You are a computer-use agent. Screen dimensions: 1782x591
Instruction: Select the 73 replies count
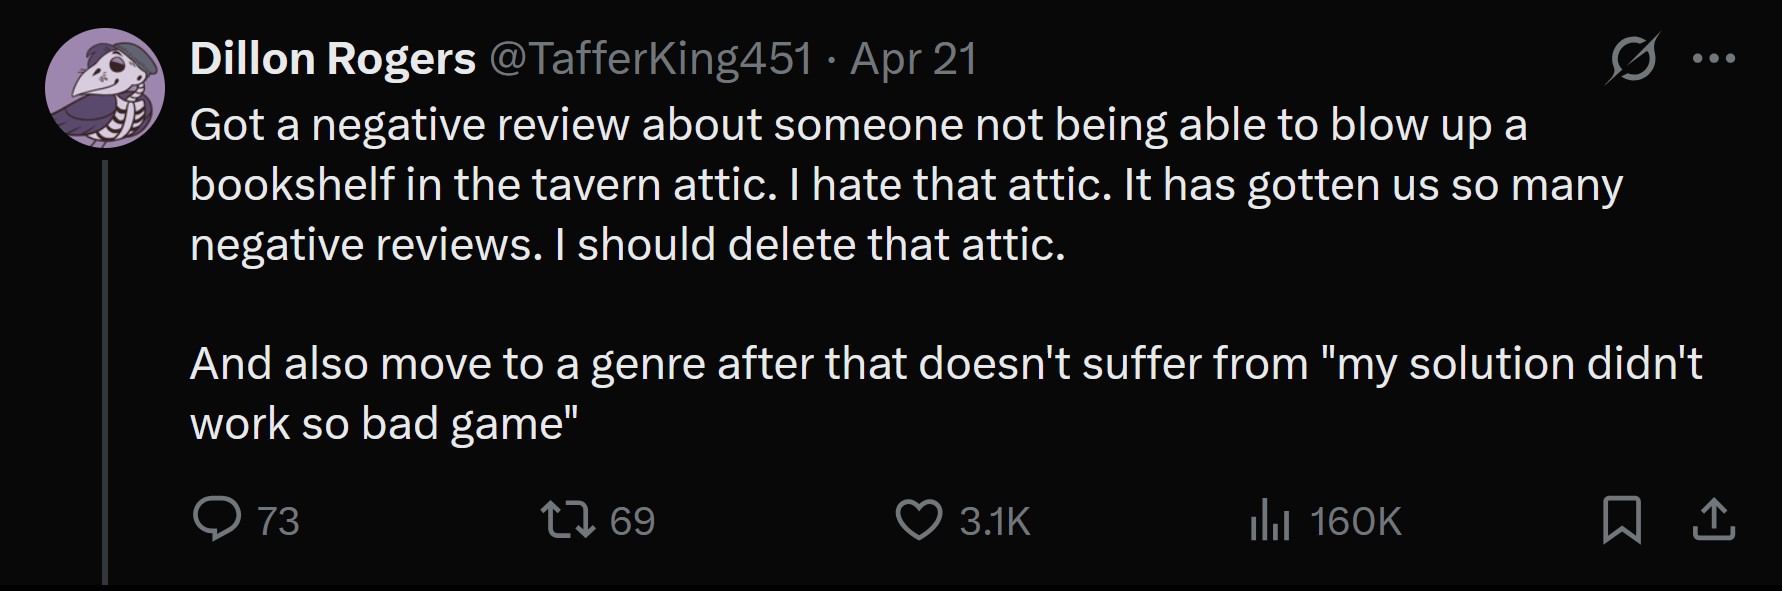tap(278, 521)
